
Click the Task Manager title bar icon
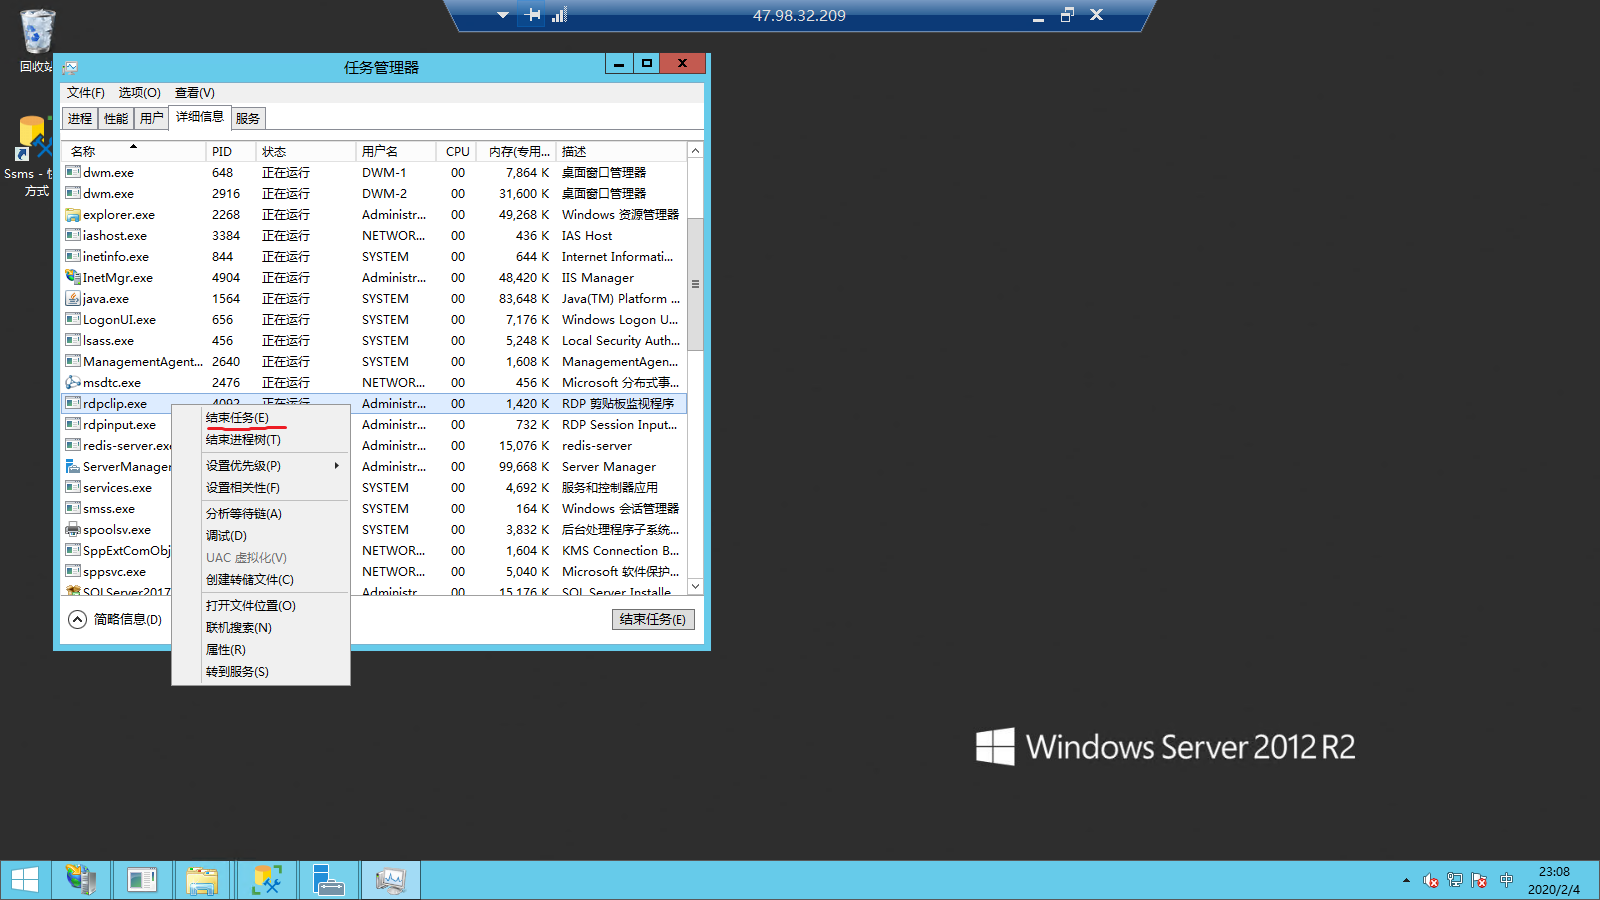pyautogui.click(x=70, y=68)
